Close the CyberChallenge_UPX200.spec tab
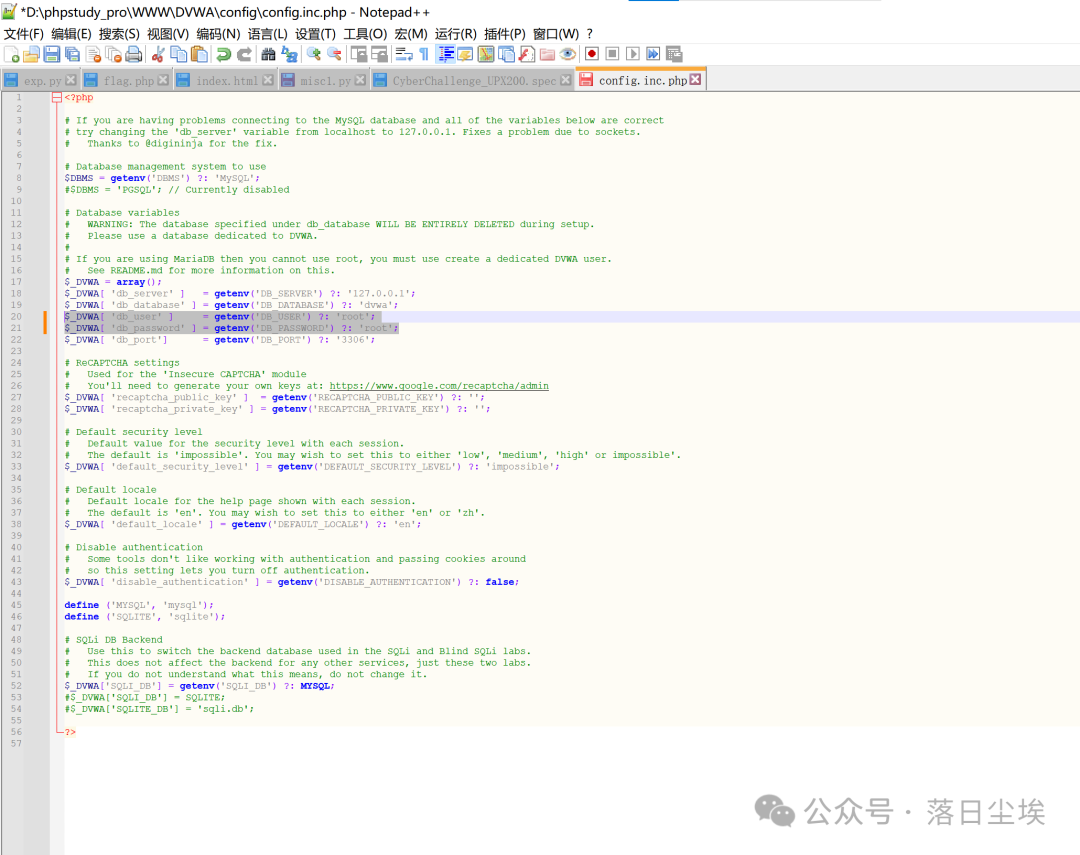The image size is (1080, 855). (x=565, y=80)
